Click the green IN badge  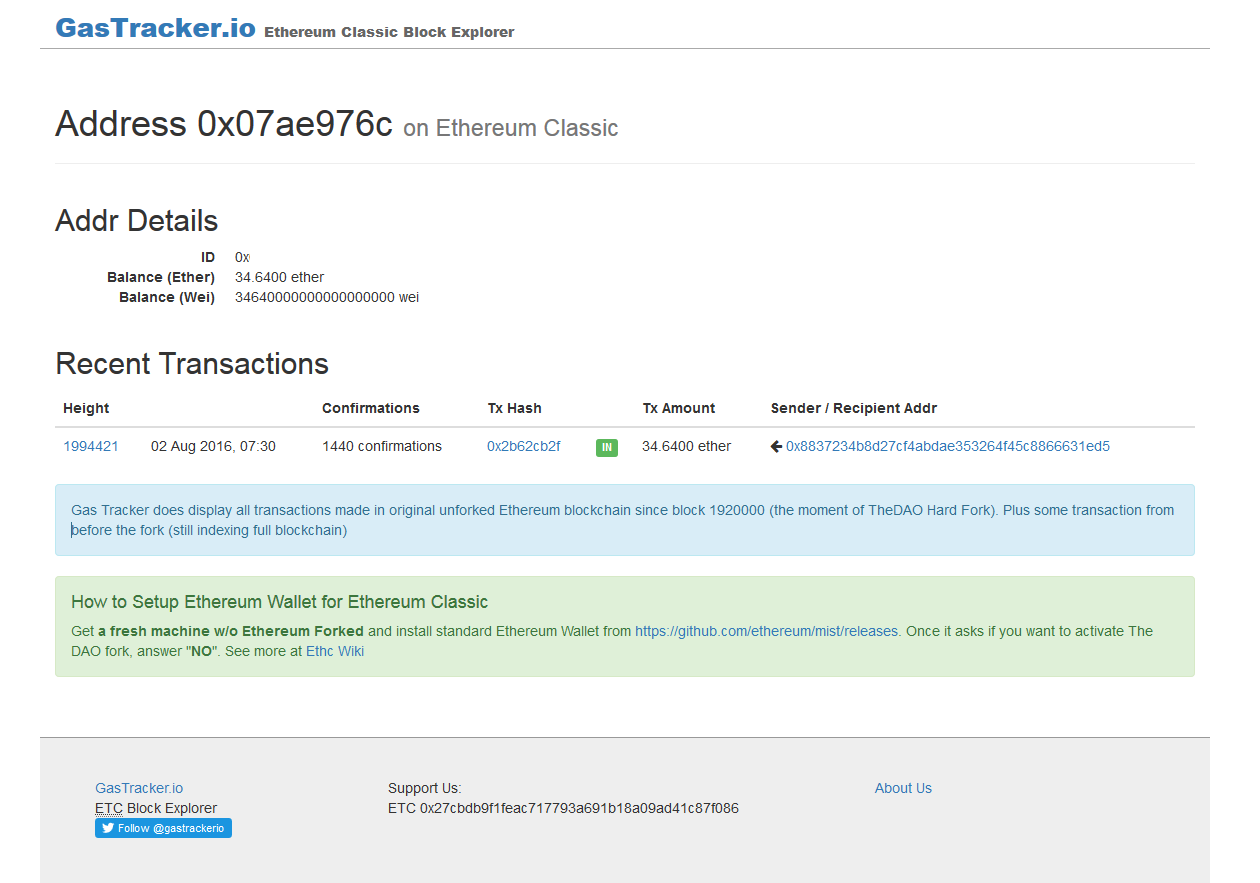(607, 447)
